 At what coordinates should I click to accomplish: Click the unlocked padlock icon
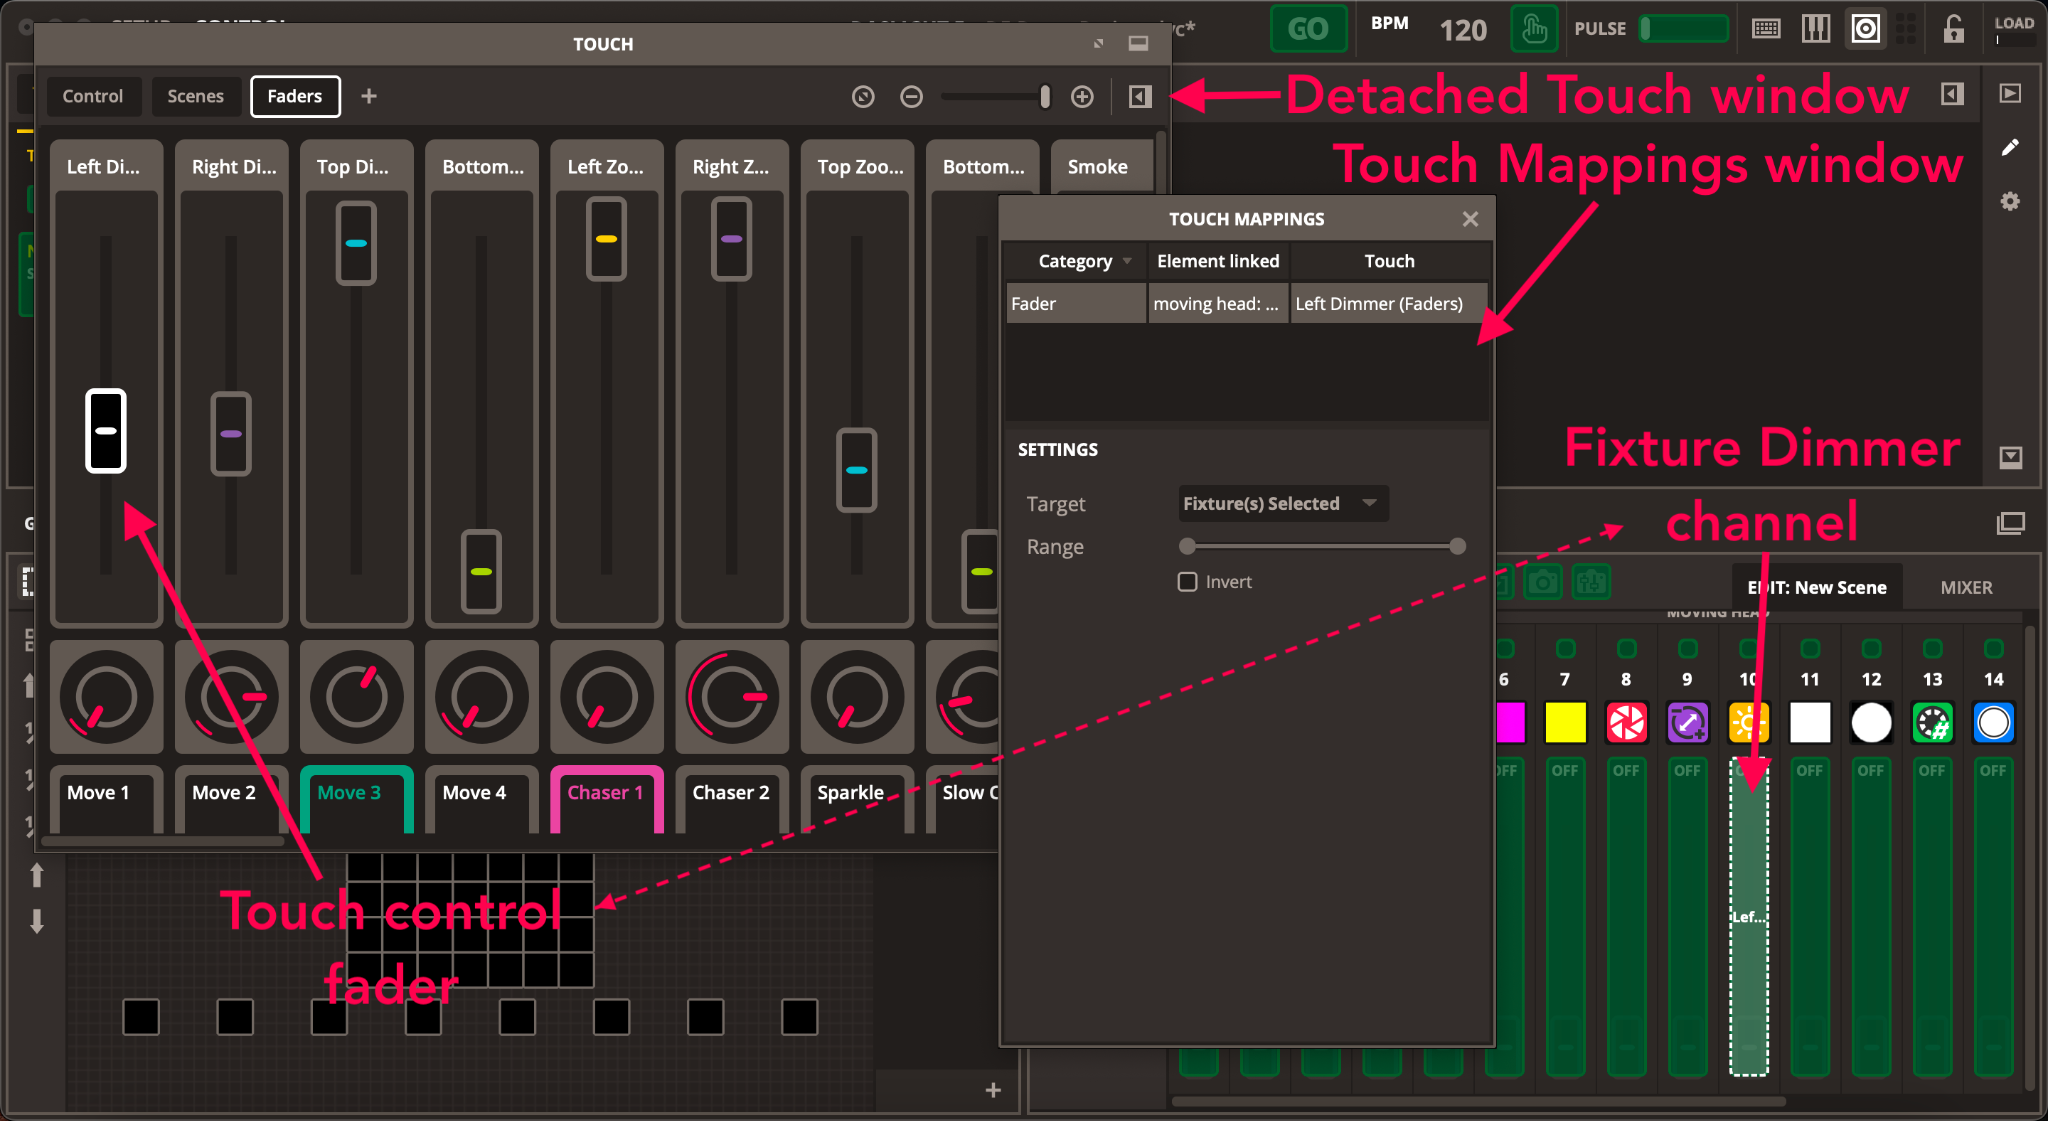click(1953, 29)
